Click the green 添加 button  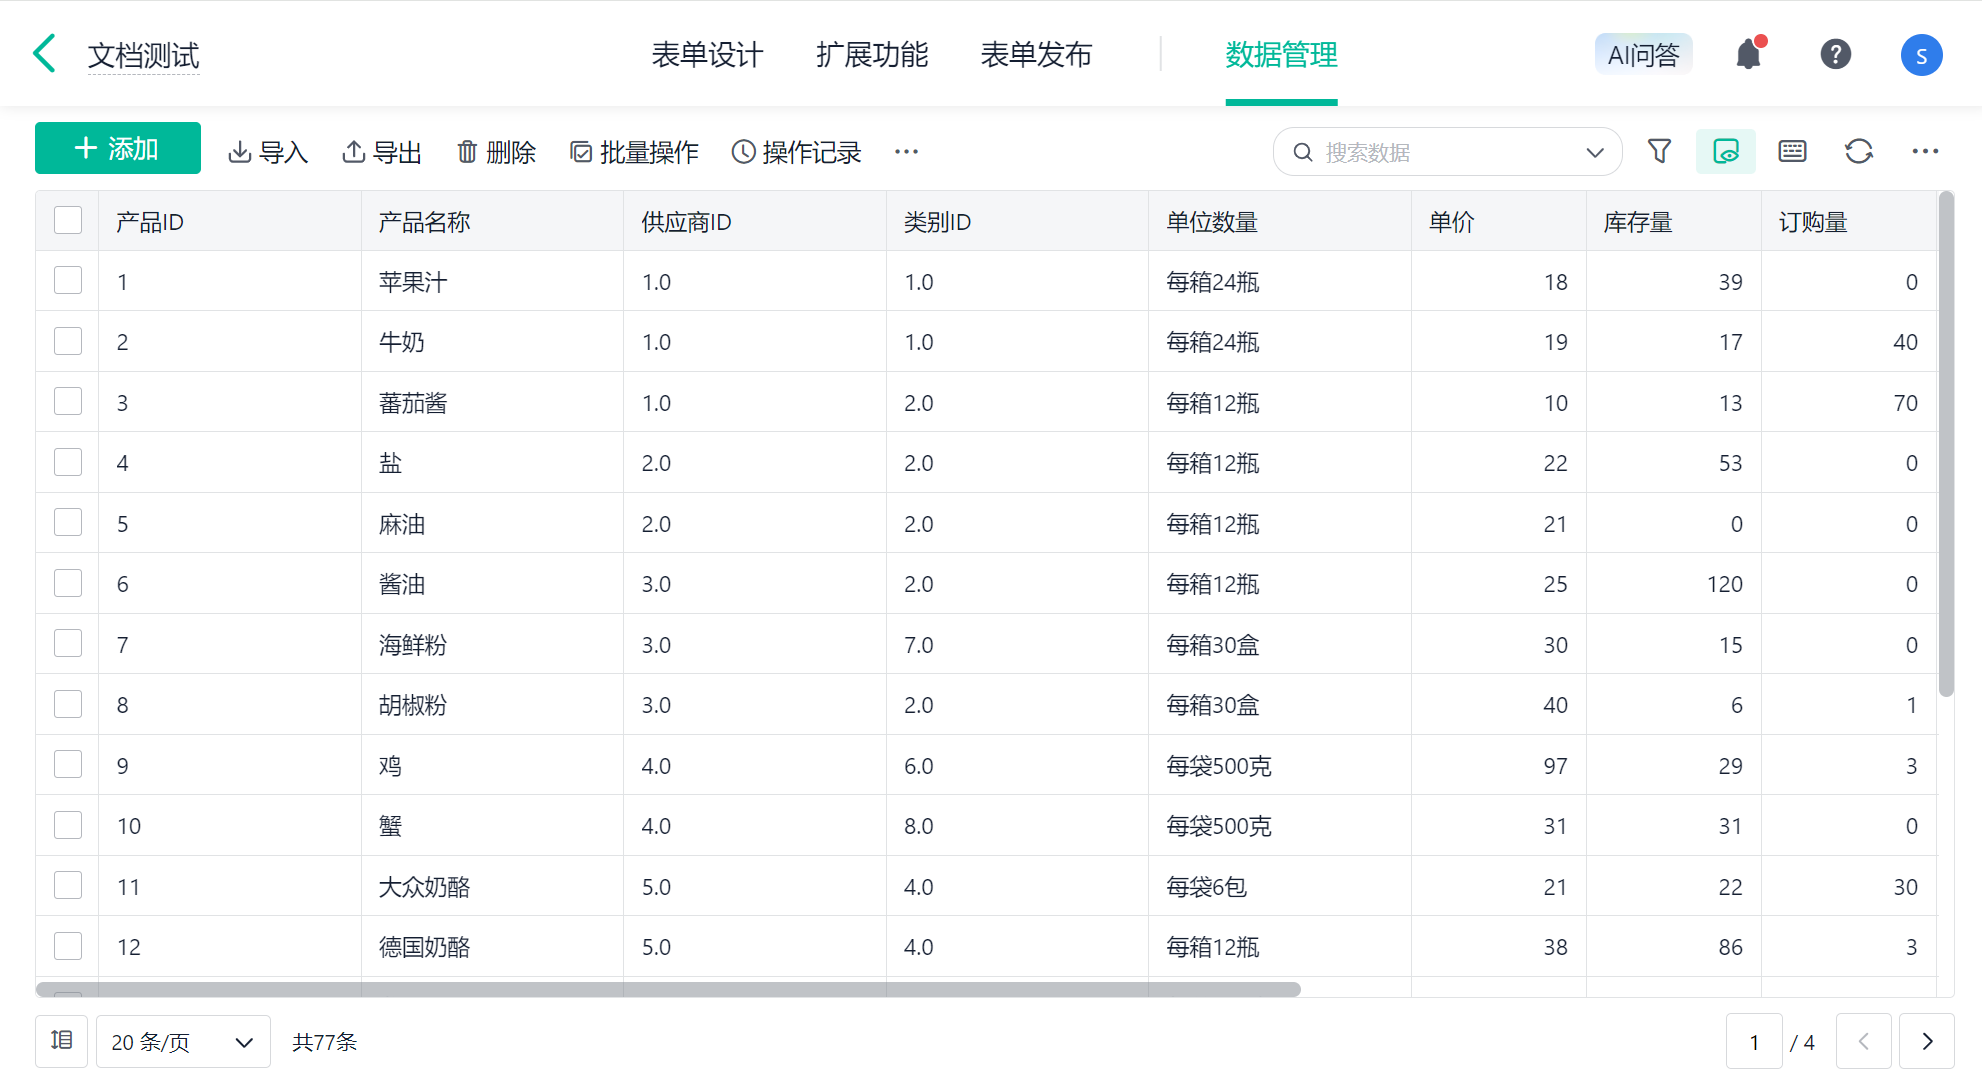pos(118,148)
